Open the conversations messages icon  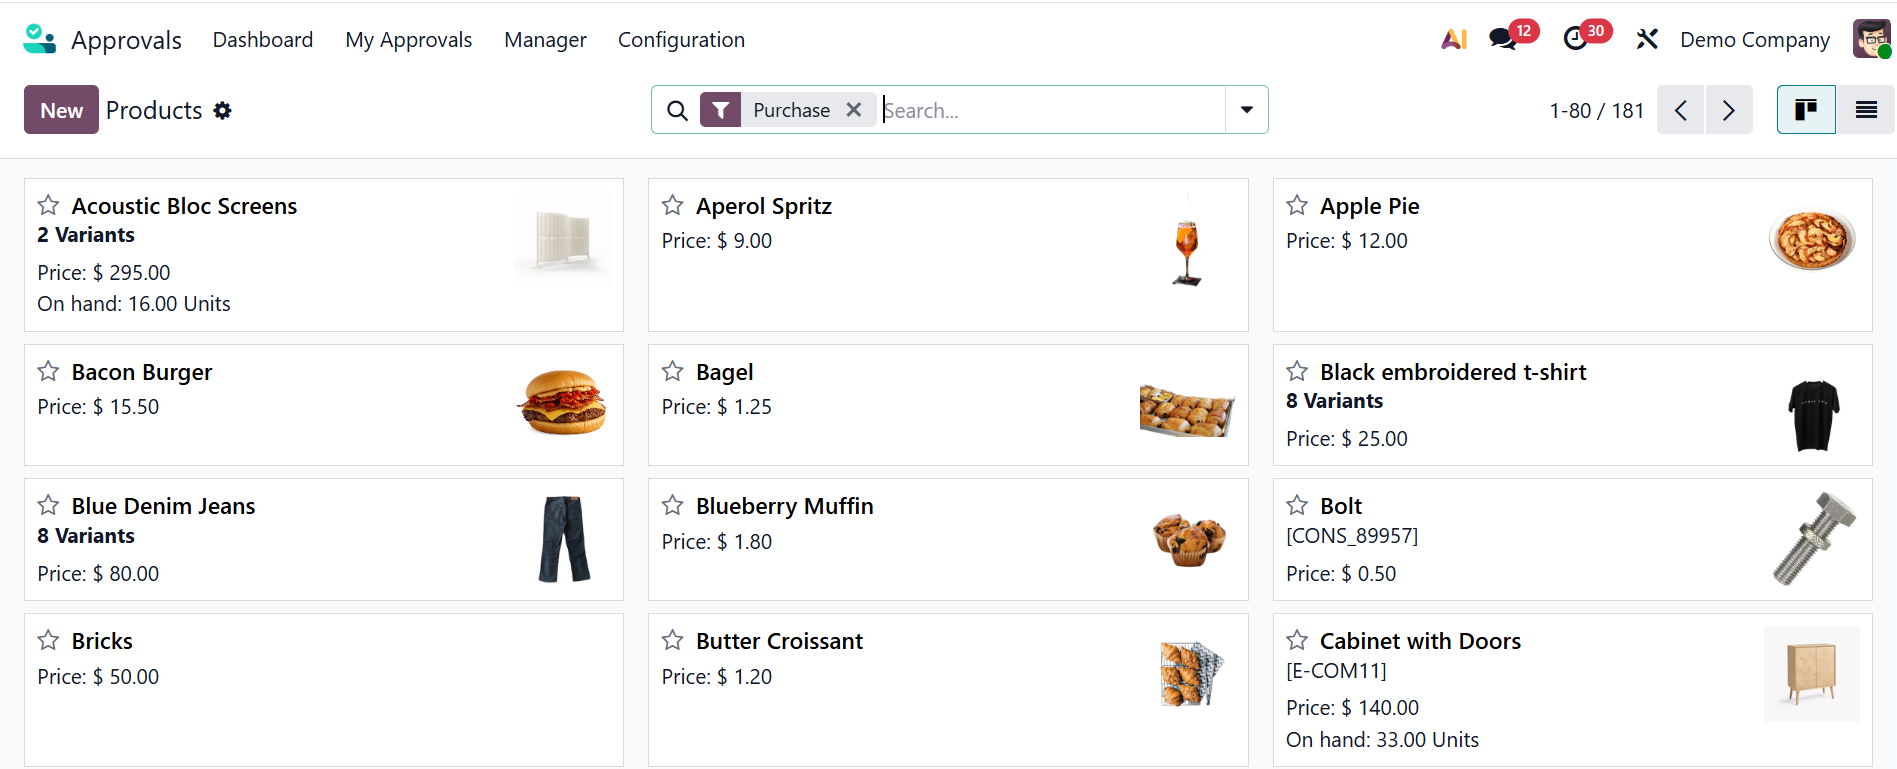[1502, 39]
